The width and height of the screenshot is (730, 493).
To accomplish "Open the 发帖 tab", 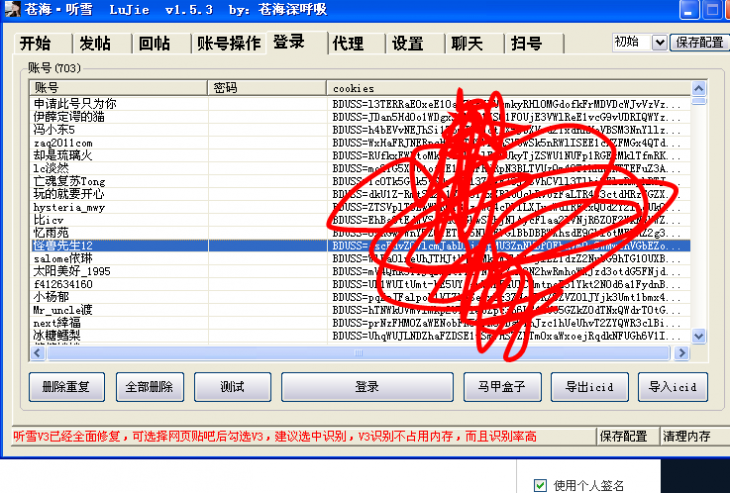I will [x=95, y=44].
